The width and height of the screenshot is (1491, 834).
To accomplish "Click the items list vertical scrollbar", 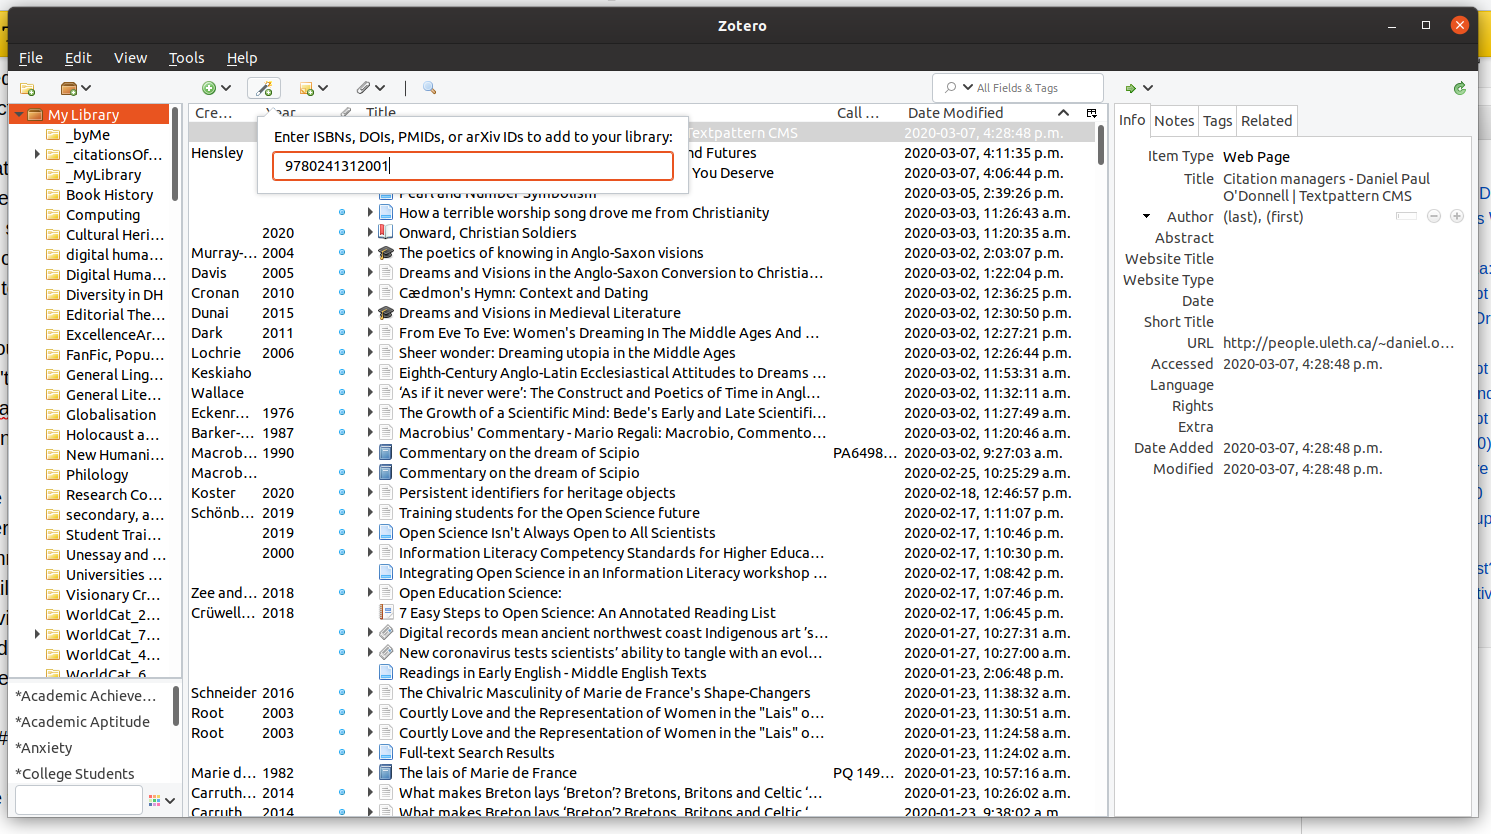I will [x=1101, y=145].
